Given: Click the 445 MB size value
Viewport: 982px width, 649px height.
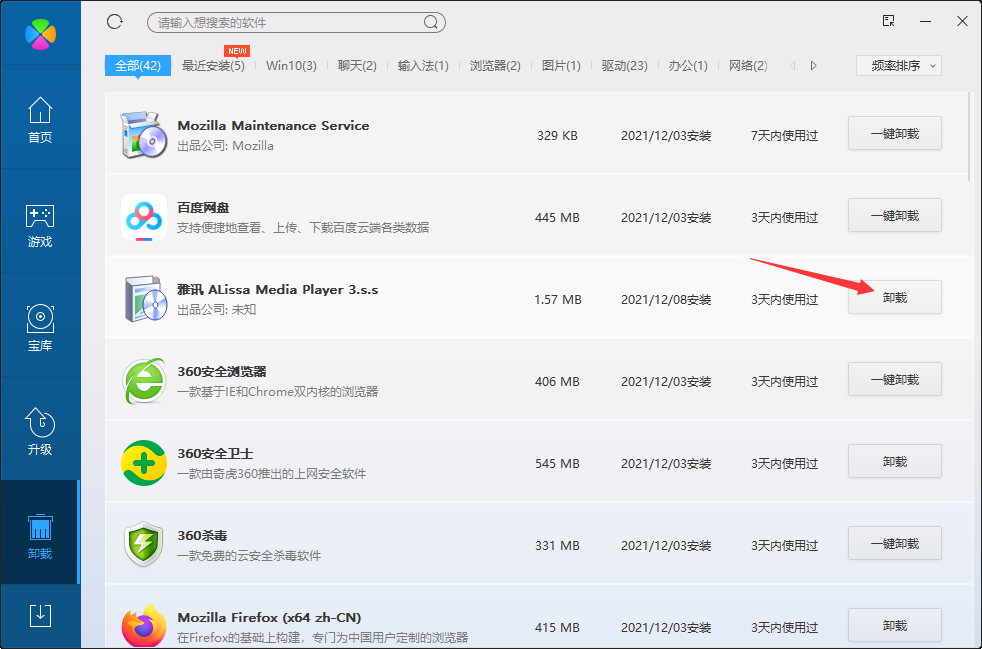Looking at the screenshot, I should pyautogui.click(x=557, y=217).
